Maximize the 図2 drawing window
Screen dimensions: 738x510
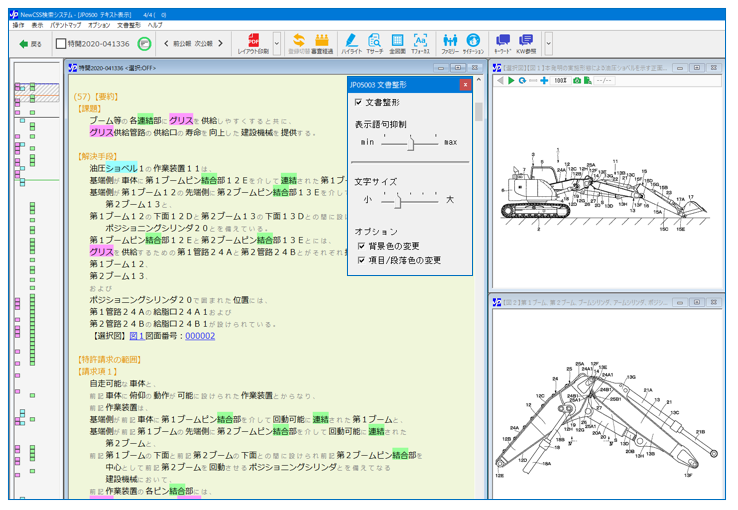pyautogui.click(x=697, y=303)
